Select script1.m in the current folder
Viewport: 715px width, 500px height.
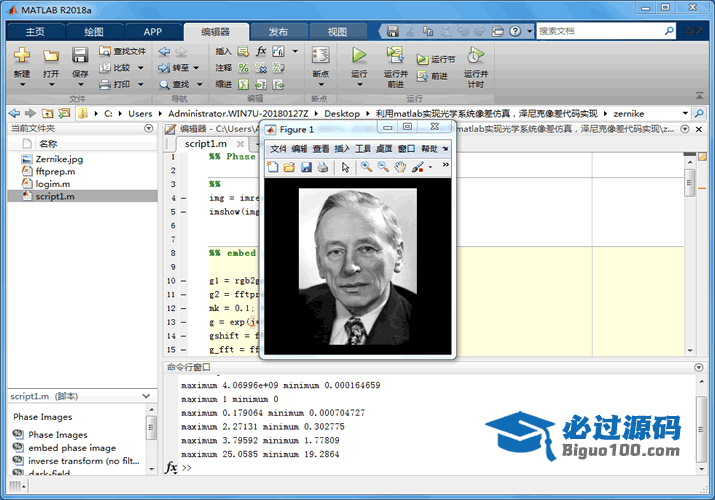[83, 196]
